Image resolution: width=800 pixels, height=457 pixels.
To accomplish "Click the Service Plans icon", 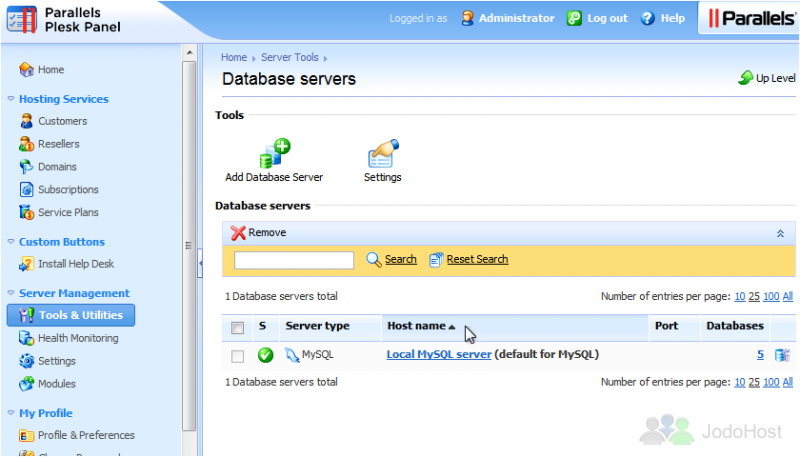I will coord(26,212).
